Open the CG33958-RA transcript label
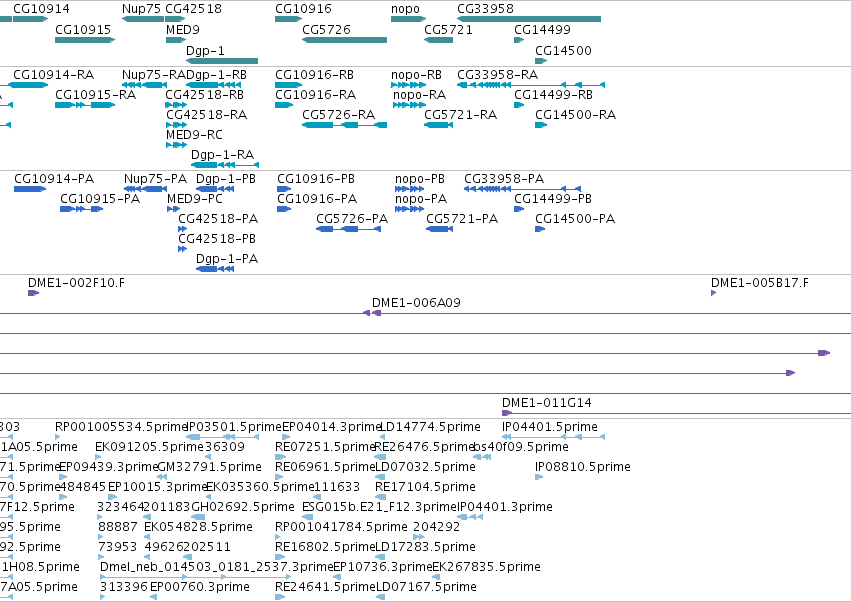Image resolution: width=851 pixels, height=602 pixels. tap(498, 74)
